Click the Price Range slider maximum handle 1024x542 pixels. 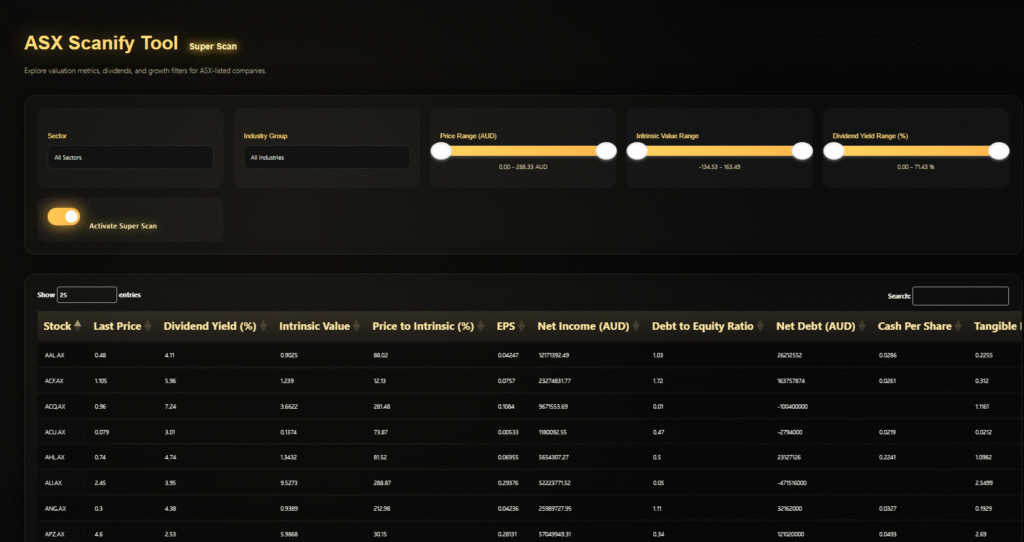[x=606, y=151]
